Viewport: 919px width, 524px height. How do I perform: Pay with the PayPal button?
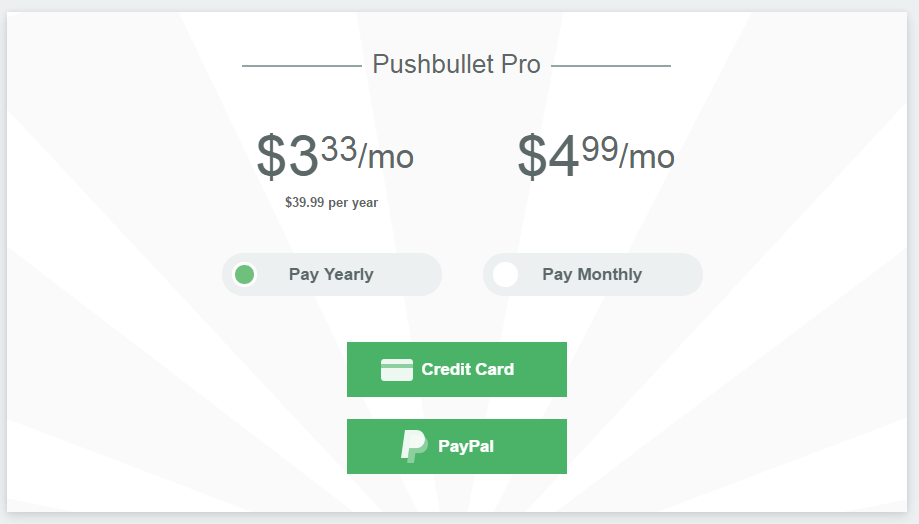click(x=457, y=446)
